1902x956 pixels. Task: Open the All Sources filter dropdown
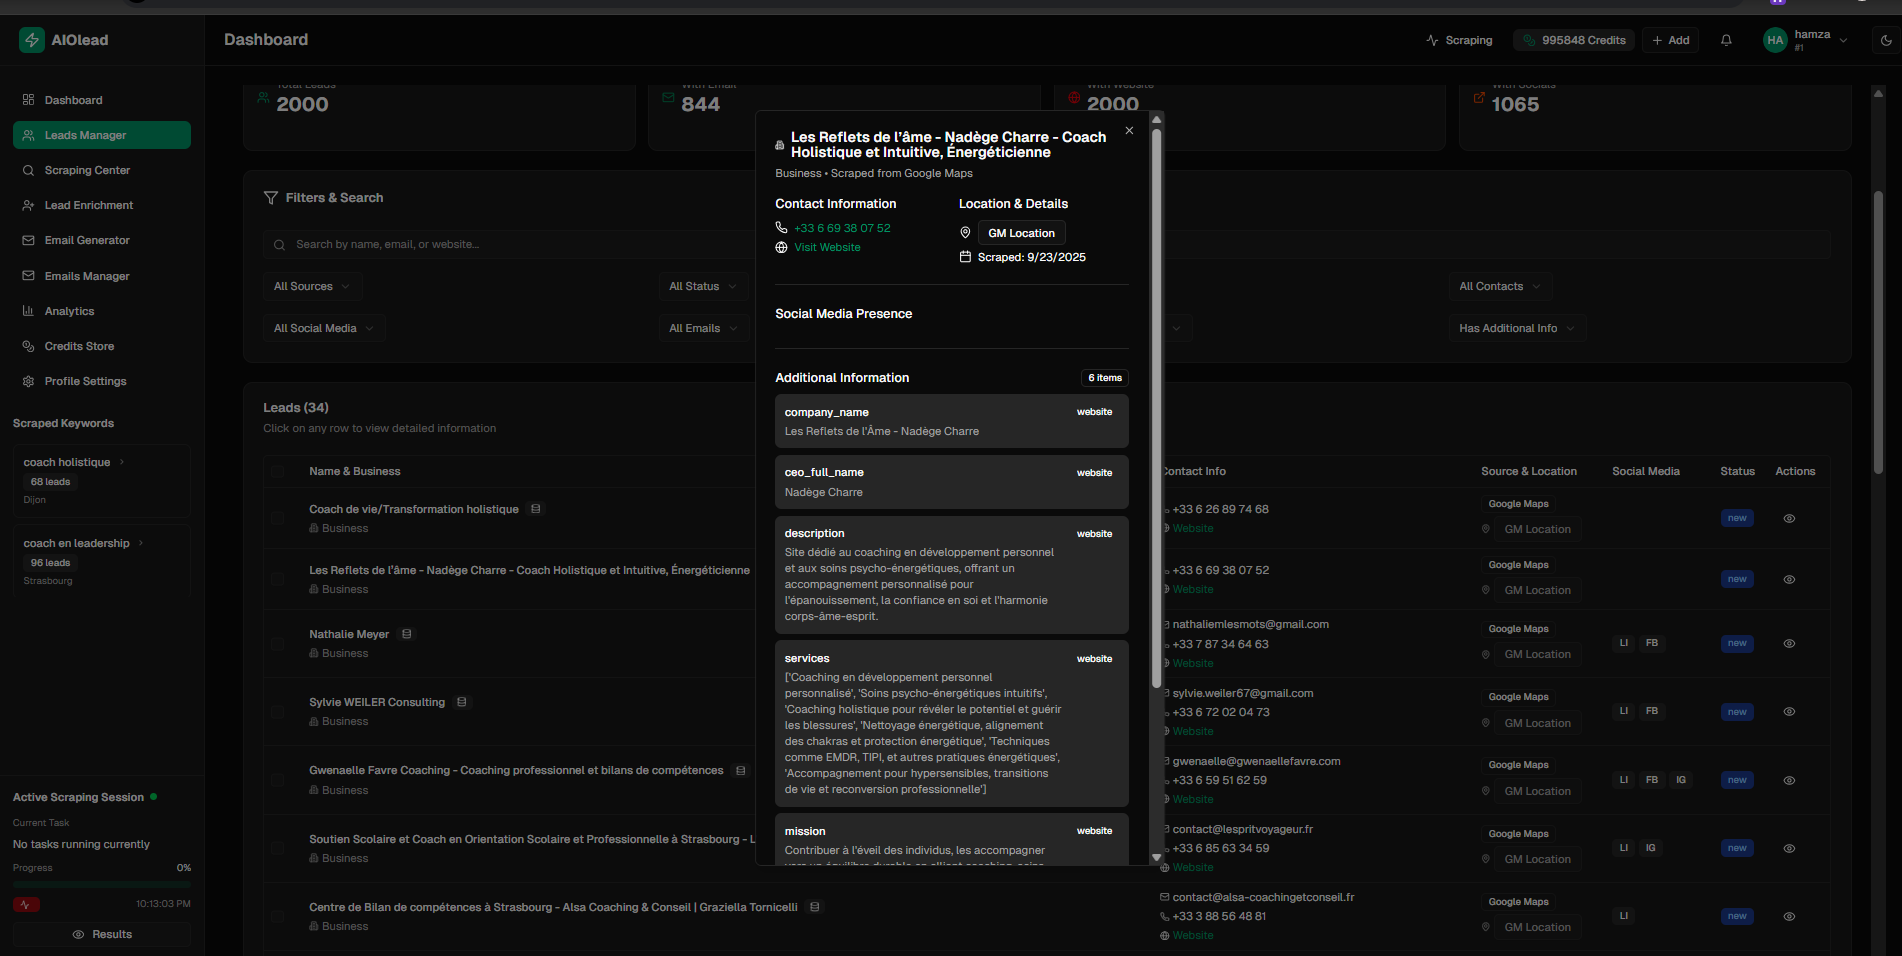312,286
